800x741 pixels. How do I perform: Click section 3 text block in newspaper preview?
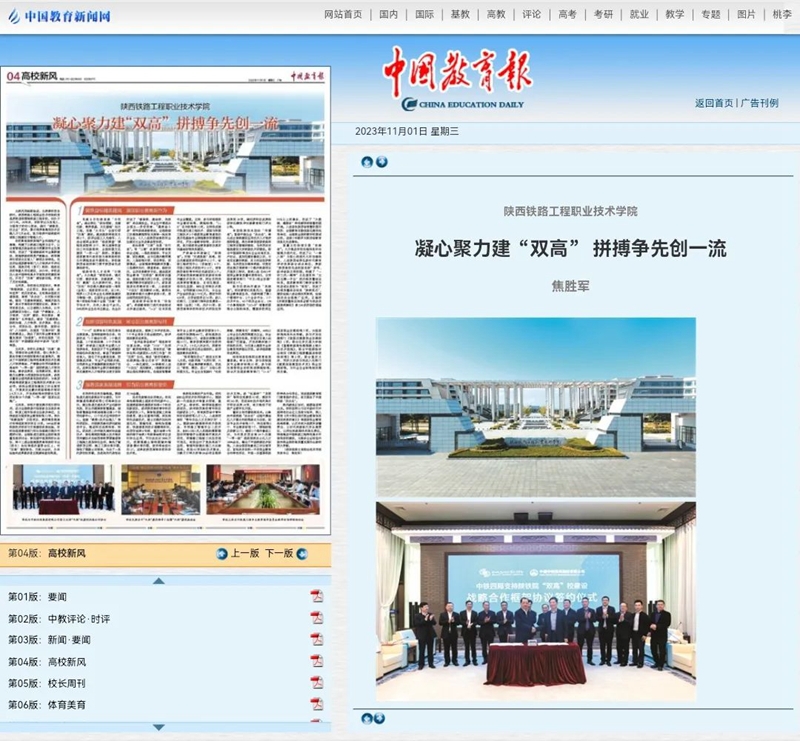(199, 418)
